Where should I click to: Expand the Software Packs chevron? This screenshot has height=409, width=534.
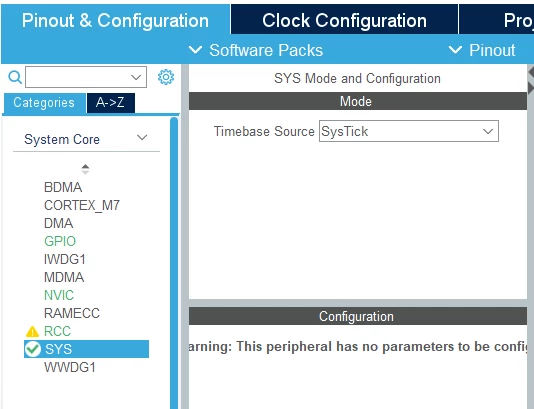[x=195, y=50]
